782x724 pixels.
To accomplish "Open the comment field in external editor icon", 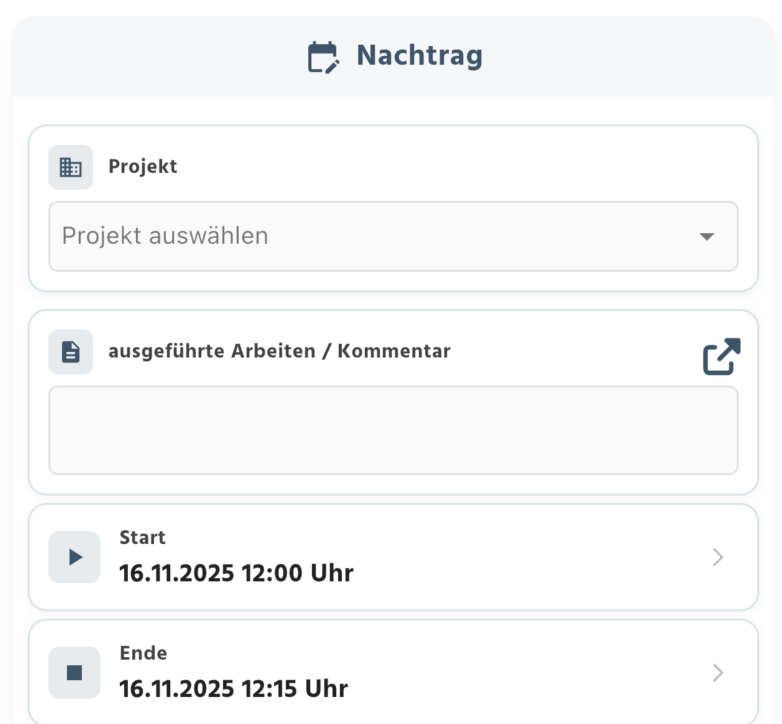I will pos(721,357).
